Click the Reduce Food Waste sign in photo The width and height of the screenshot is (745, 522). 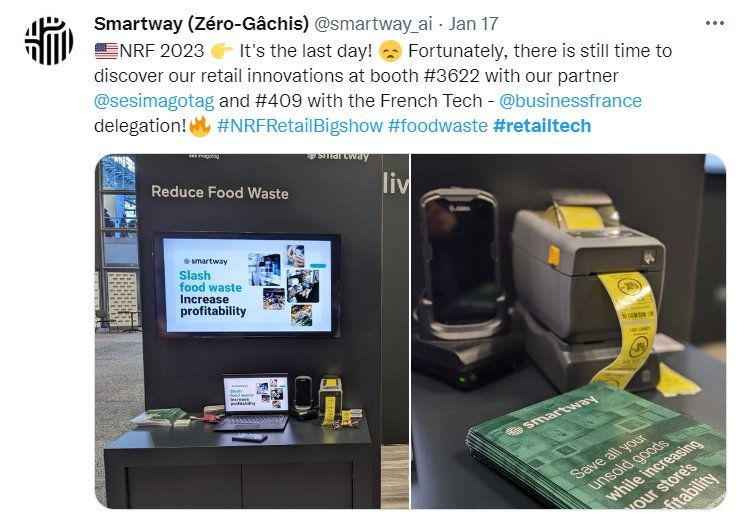(220, 192)
